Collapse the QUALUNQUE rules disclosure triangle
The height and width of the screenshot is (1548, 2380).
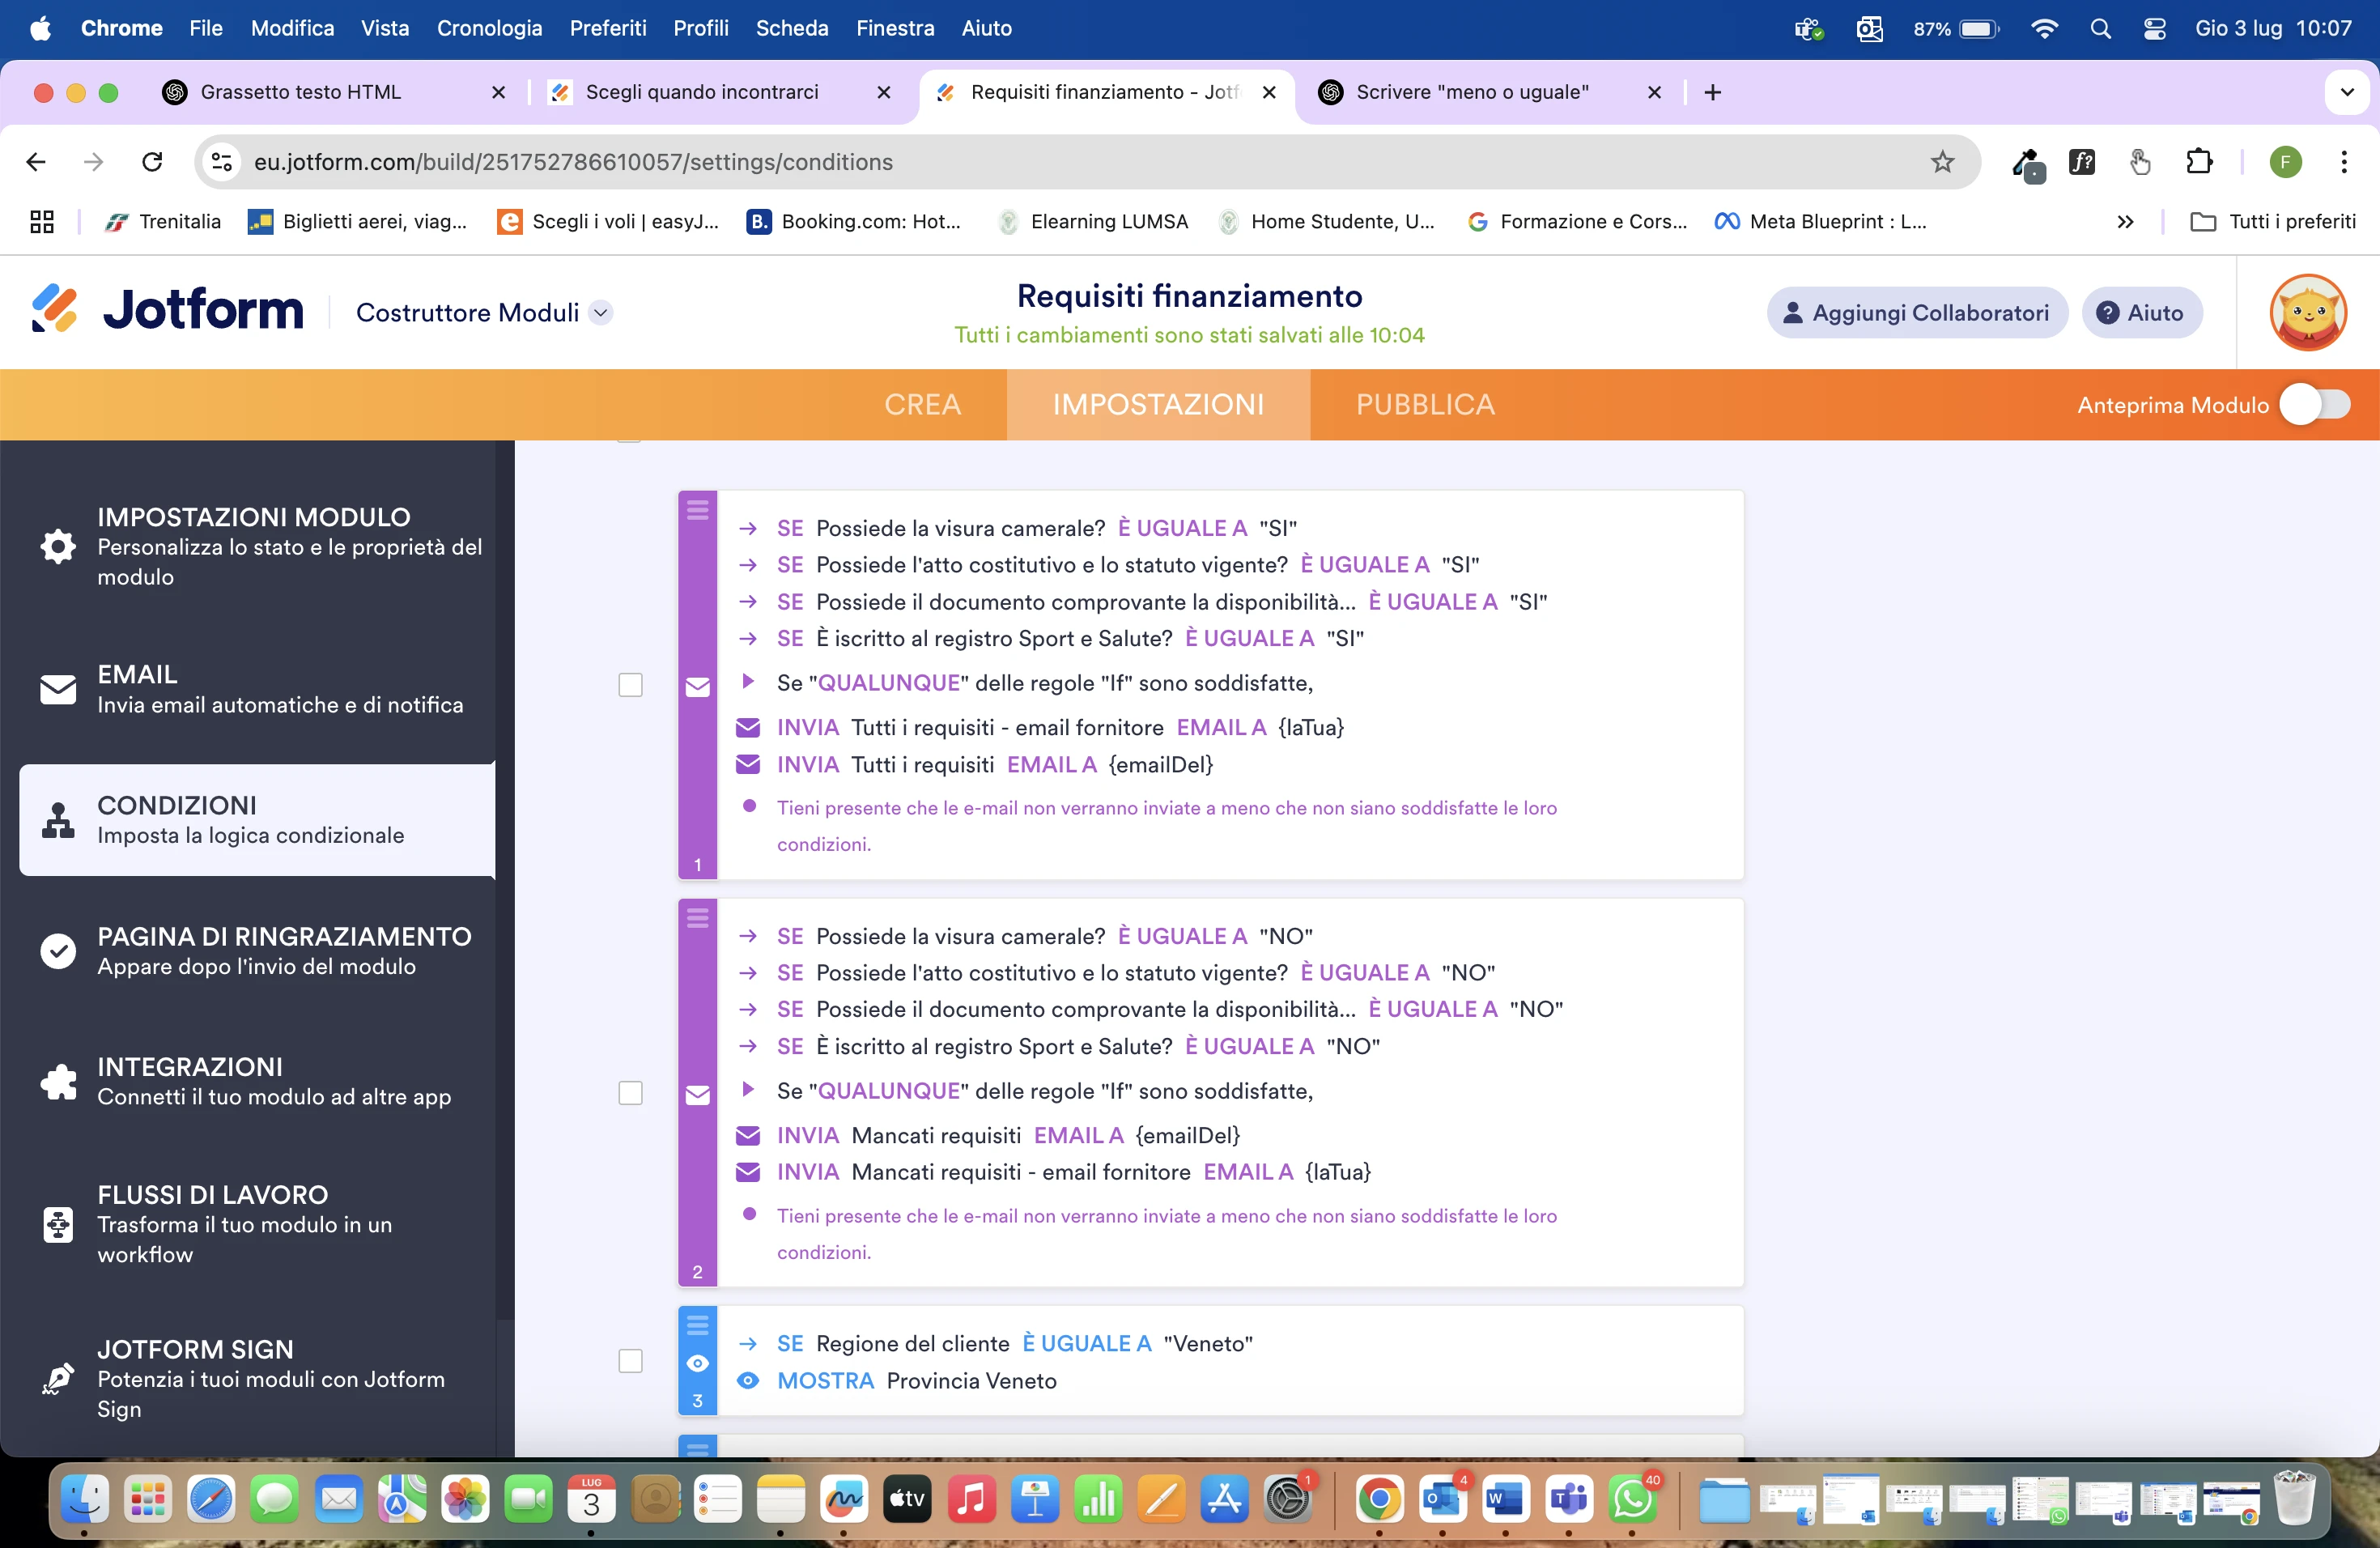tap(750, 682)
